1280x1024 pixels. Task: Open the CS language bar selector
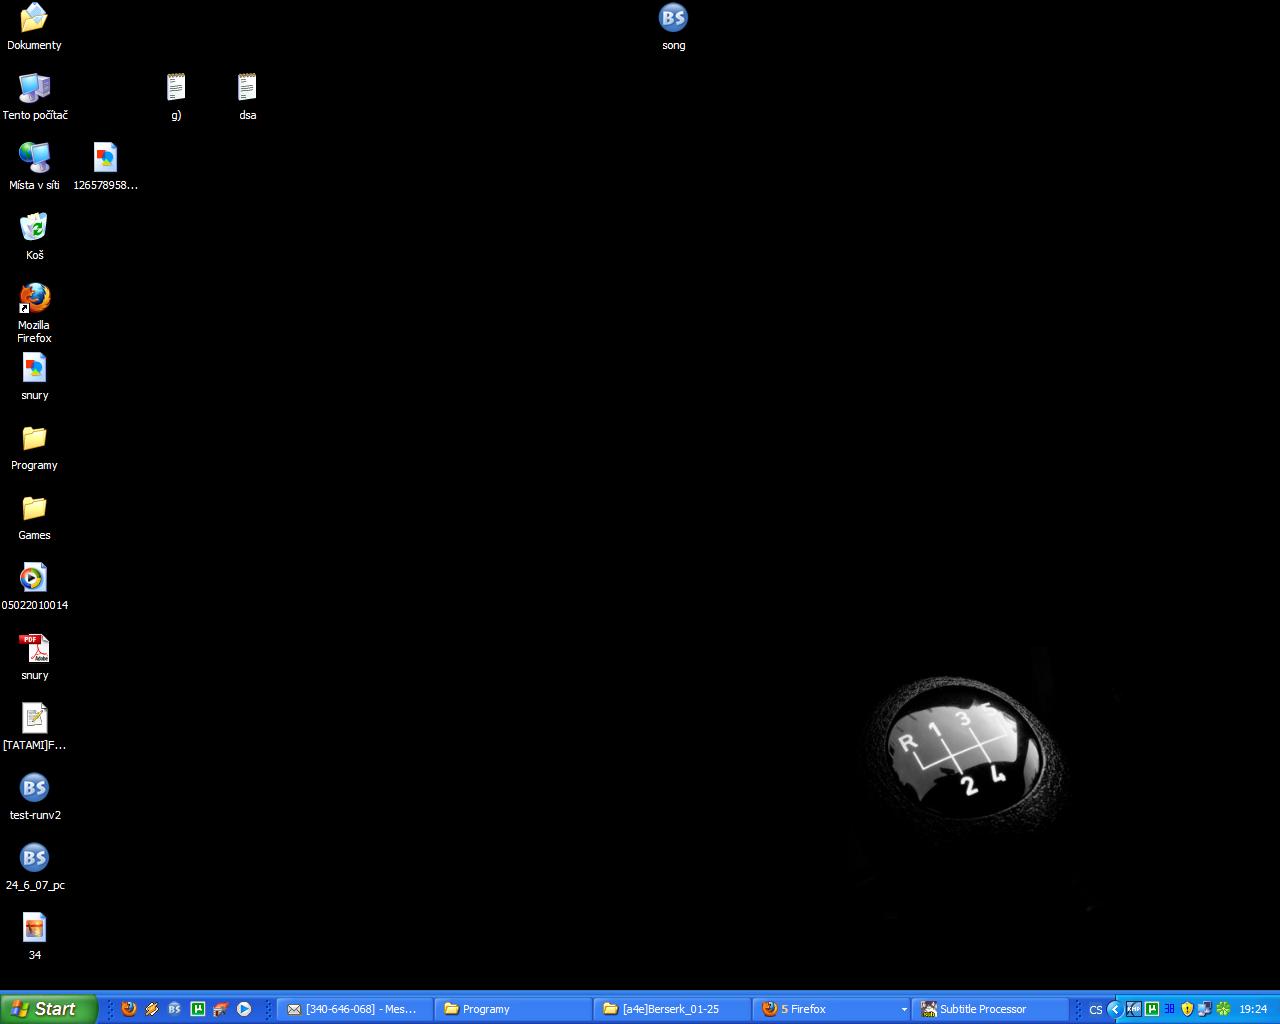(x=1095, y=1010)
